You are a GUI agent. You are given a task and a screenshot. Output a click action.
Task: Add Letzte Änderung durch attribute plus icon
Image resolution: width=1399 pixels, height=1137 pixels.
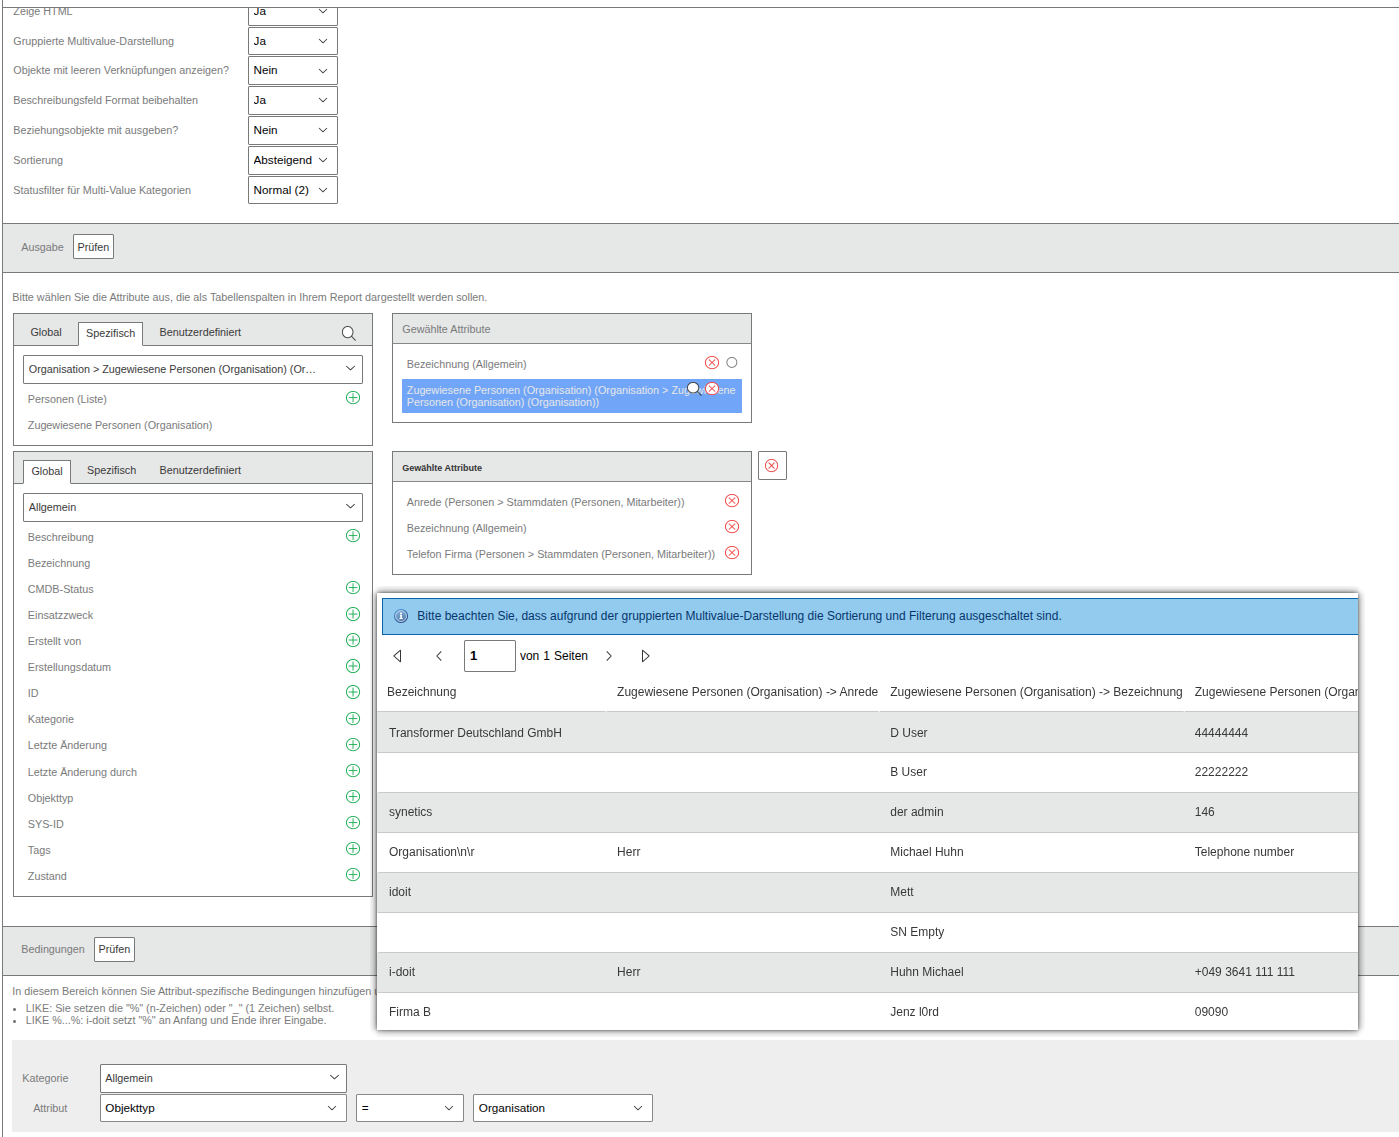point(353,771)
